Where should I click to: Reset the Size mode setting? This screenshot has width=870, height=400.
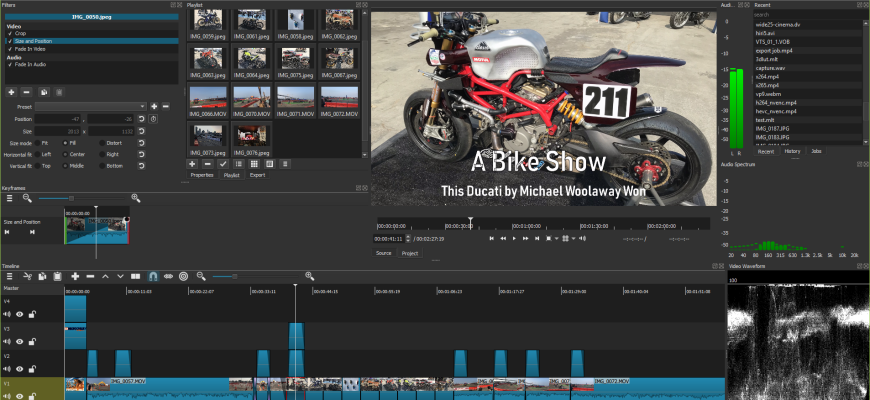[x=141, y=143]
